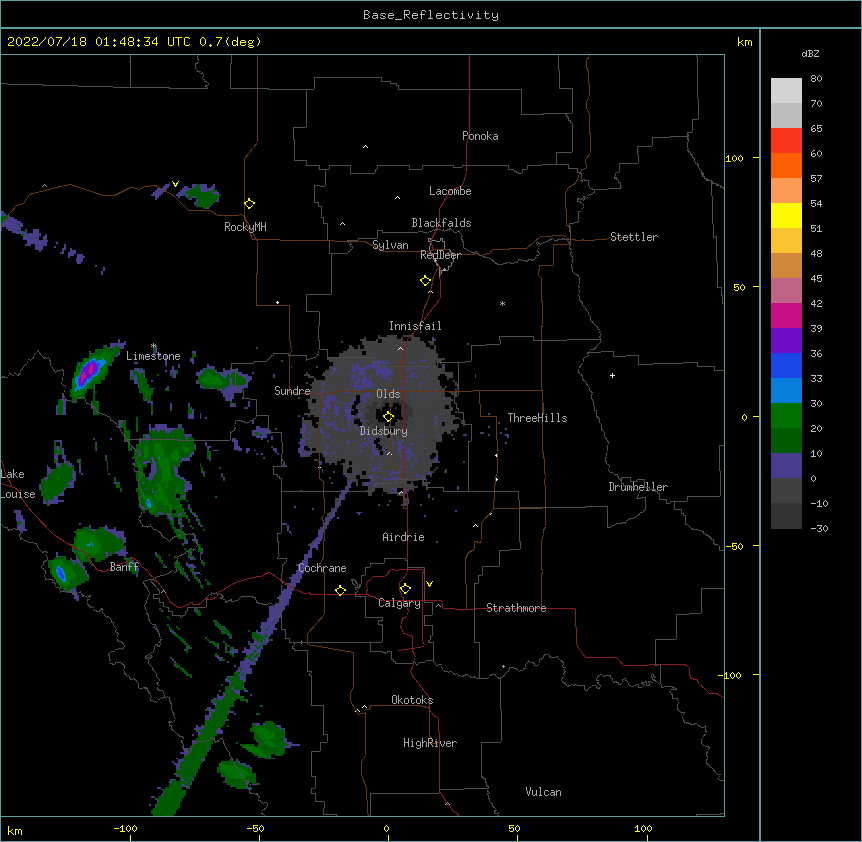Image resolution: width=862 pixels, height=842 pixels.
Task: Click the blue-core storm cell west of Banff
Action: click(x=61, y=574)
